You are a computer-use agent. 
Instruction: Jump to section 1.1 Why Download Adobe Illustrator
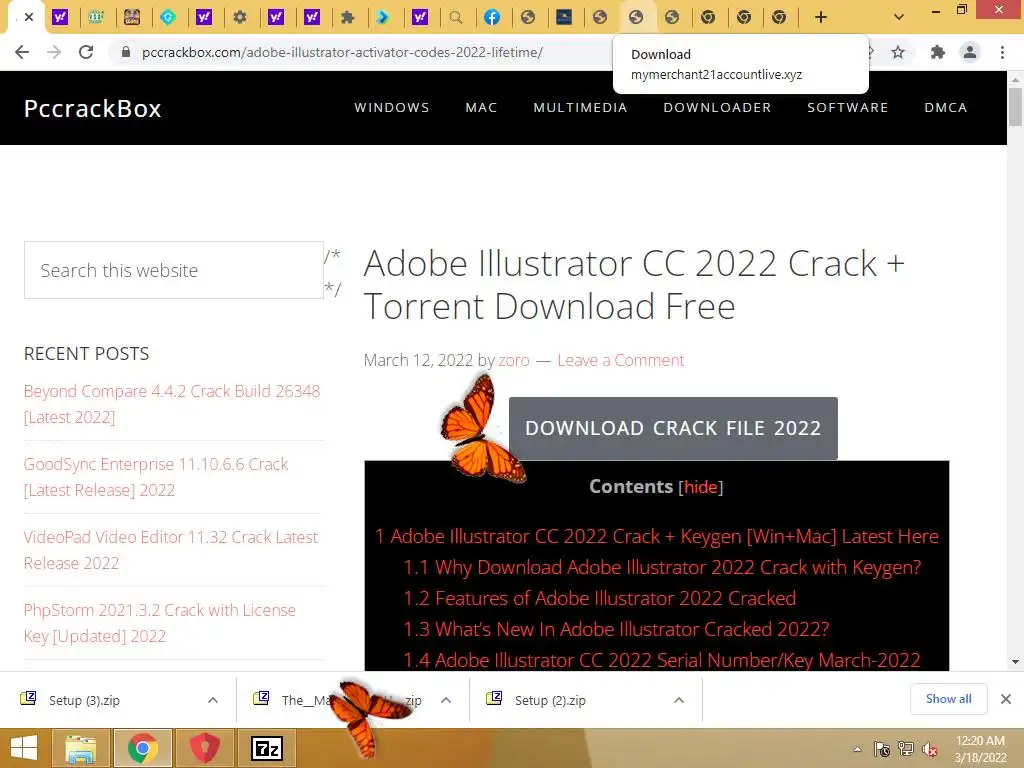pyautogui.click(x=662, y=567)
